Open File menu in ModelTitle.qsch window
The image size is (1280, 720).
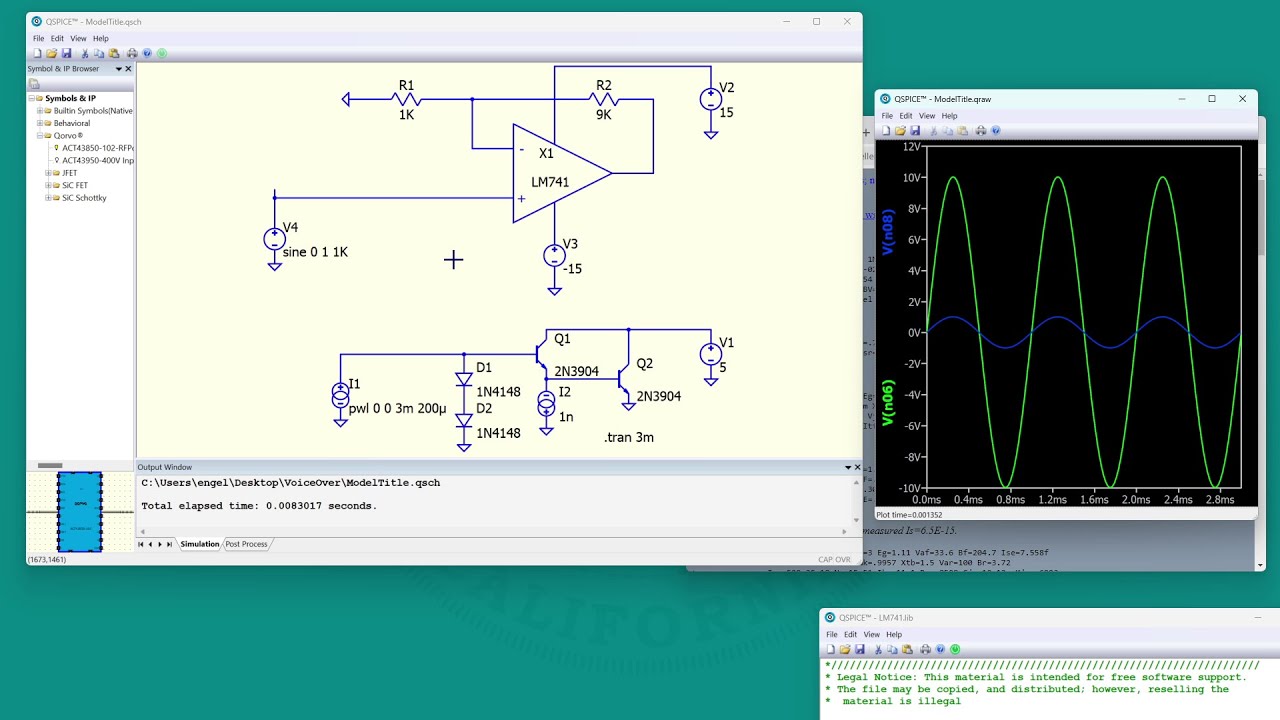pyautogui.click(x=38, y=38)
